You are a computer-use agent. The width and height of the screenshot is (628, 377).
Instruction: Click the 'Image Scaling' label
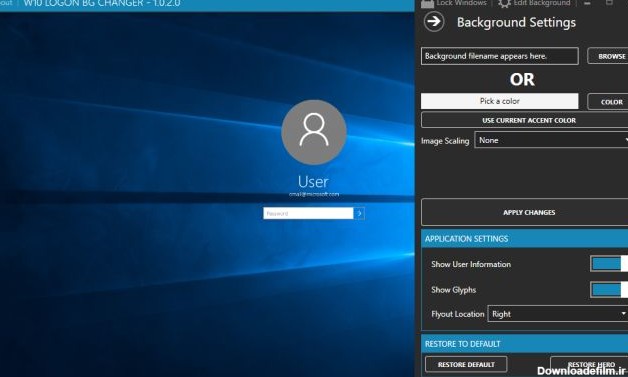[445, 141]
